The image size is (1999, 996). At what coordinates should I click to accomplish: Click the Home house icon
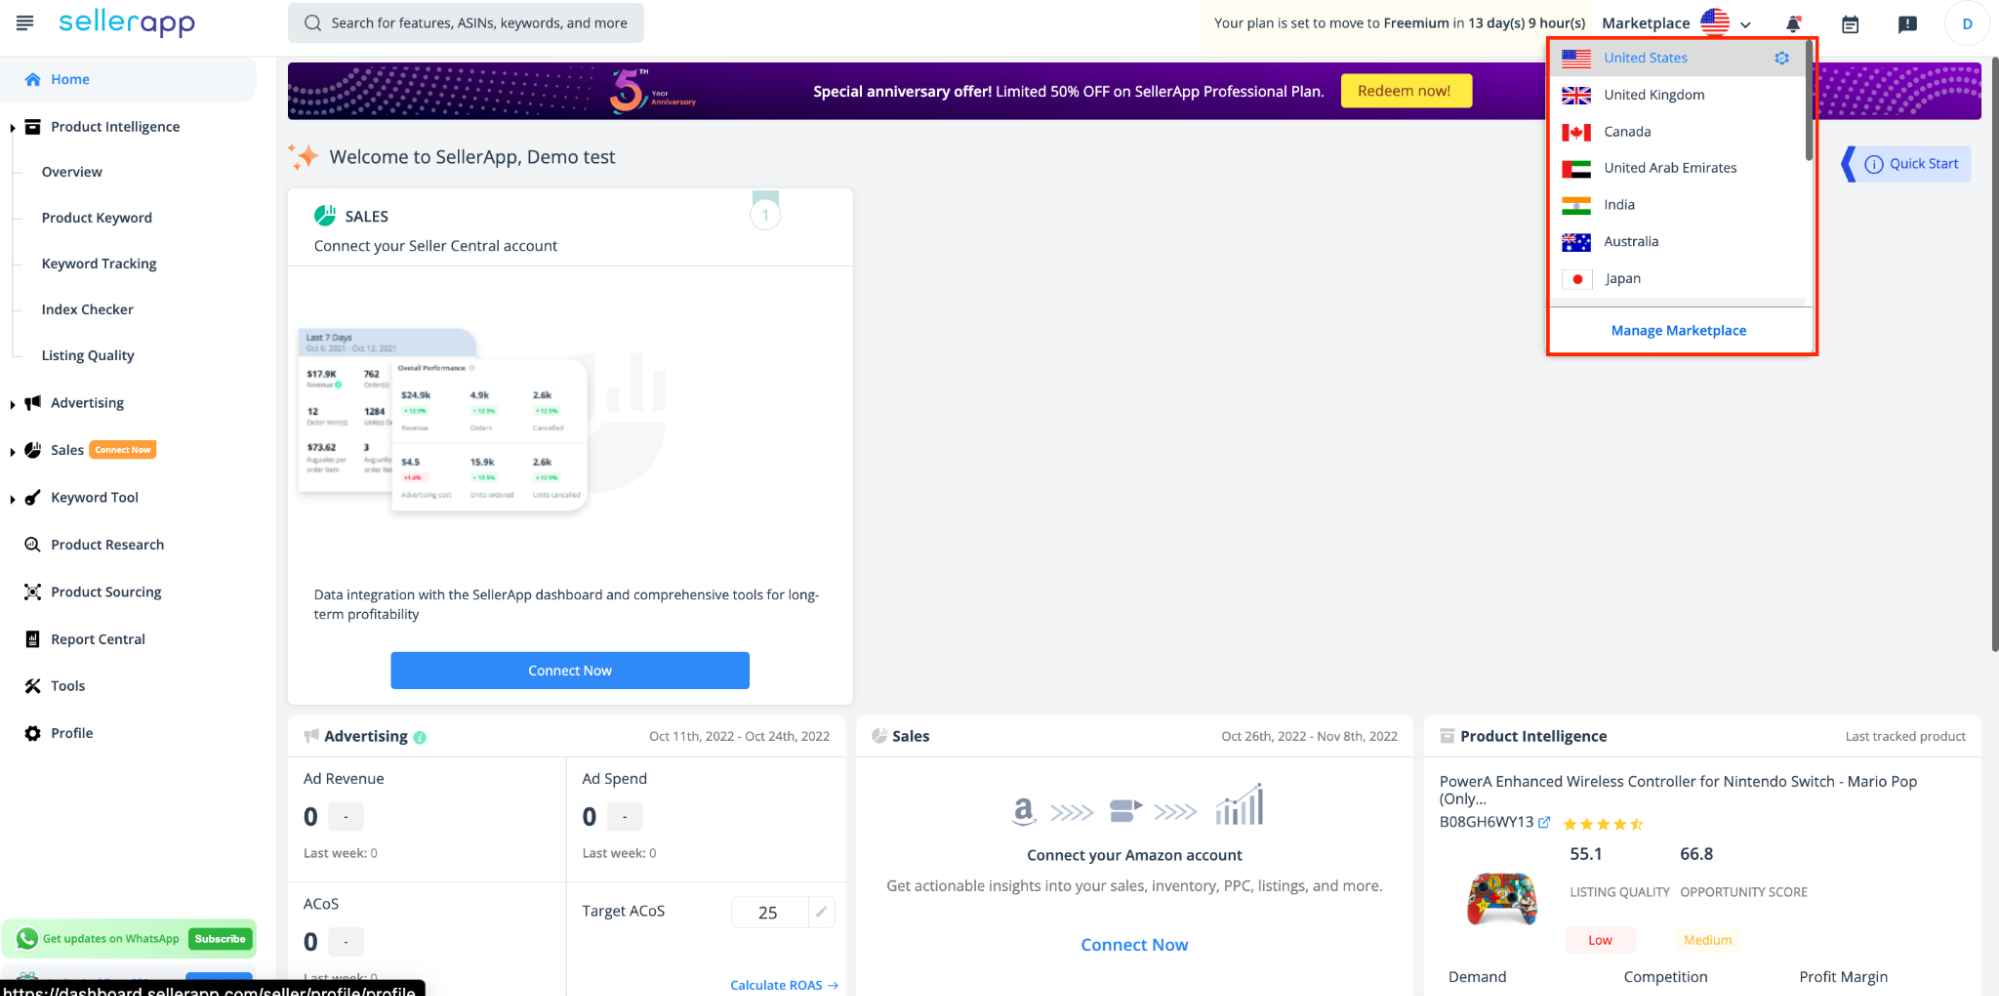click(33, 79)
